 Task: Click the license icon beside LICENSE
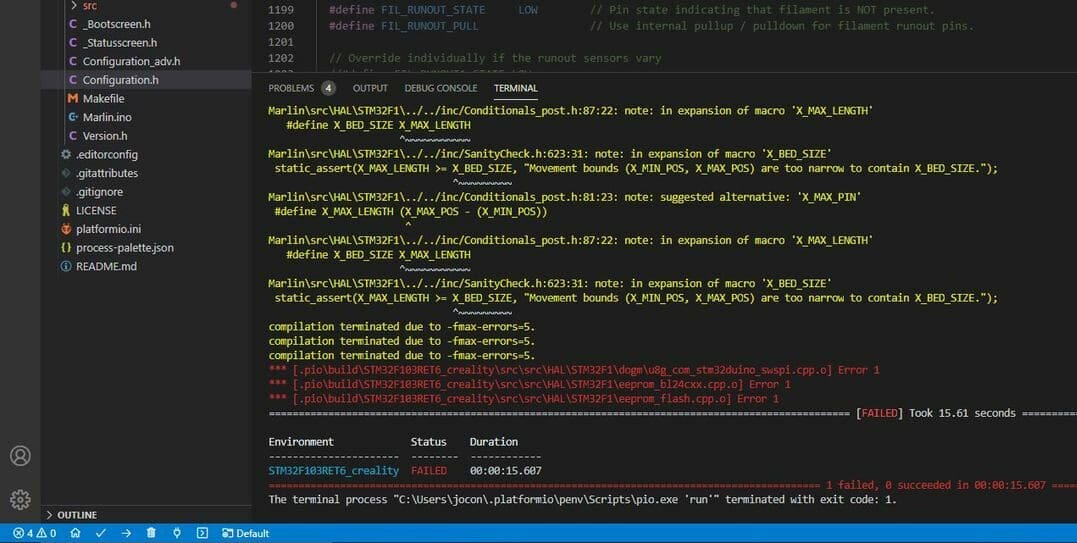(66, 210)
